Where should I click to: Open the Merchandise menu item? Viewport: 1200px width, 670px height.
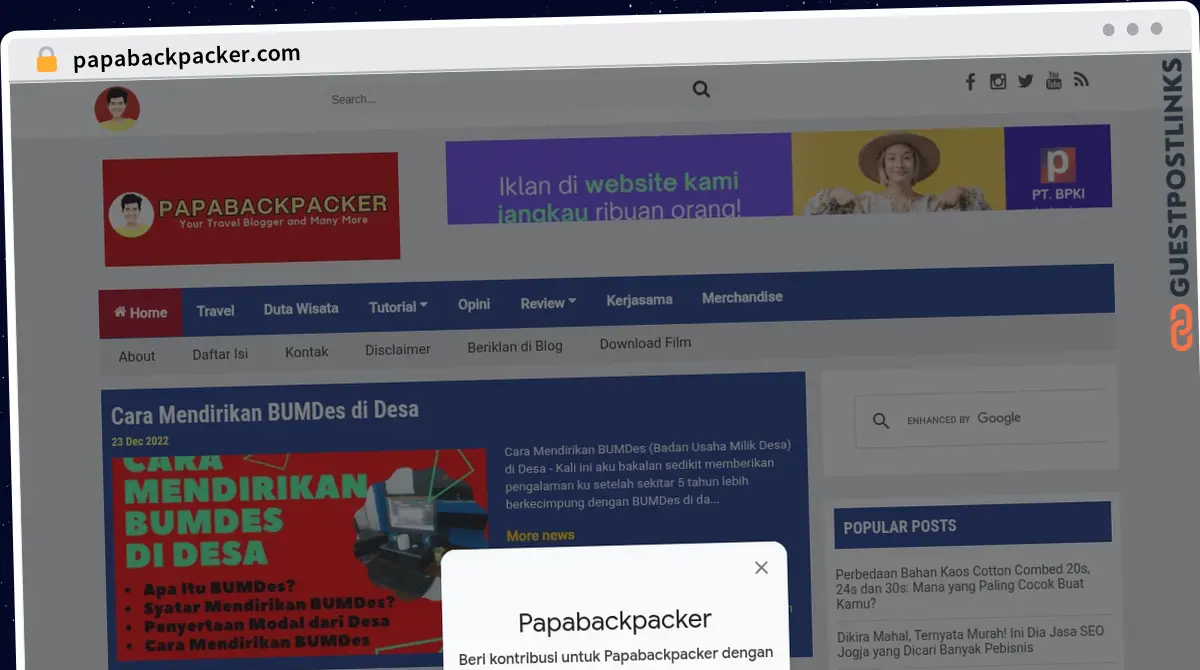[x=742, y=298]
